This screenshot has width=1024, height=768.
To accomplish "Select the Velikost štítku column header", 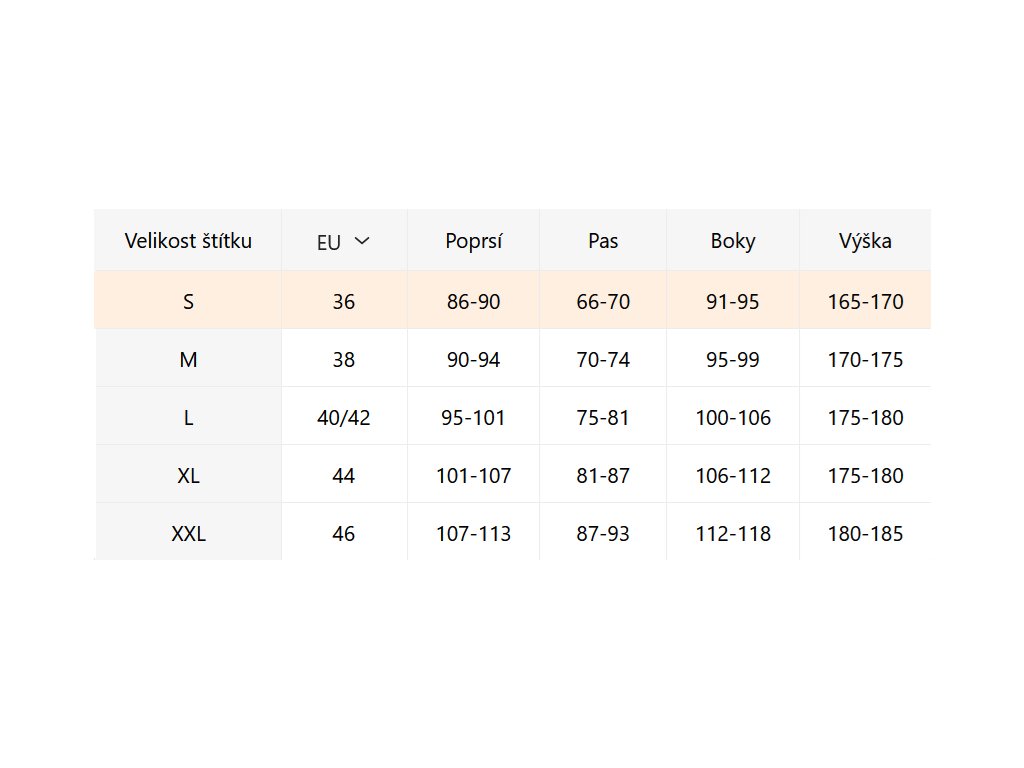I will pyautogui.click(x=188, y=241).
